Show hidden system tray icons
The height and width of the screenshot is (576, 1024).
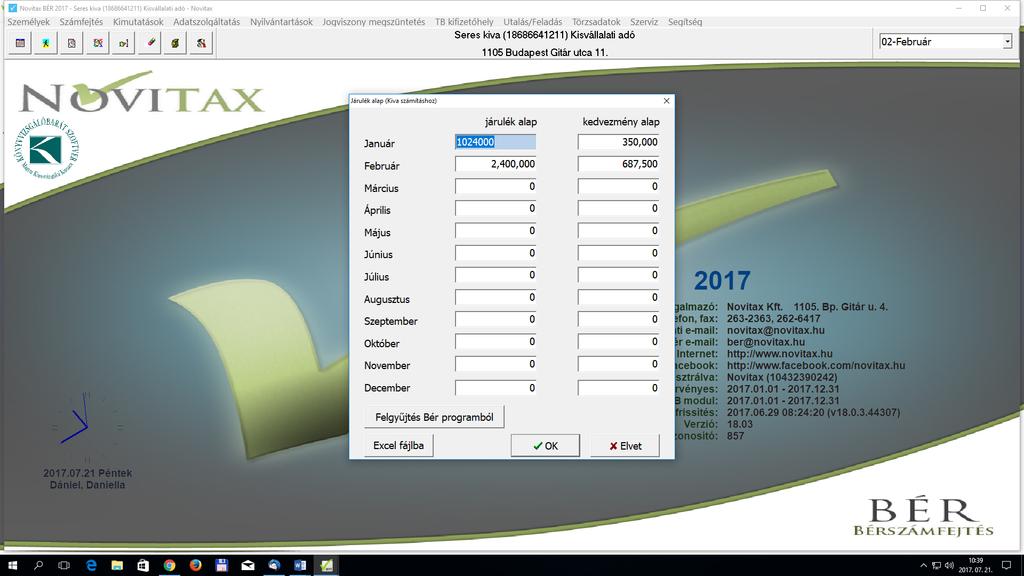pos(923,566)
